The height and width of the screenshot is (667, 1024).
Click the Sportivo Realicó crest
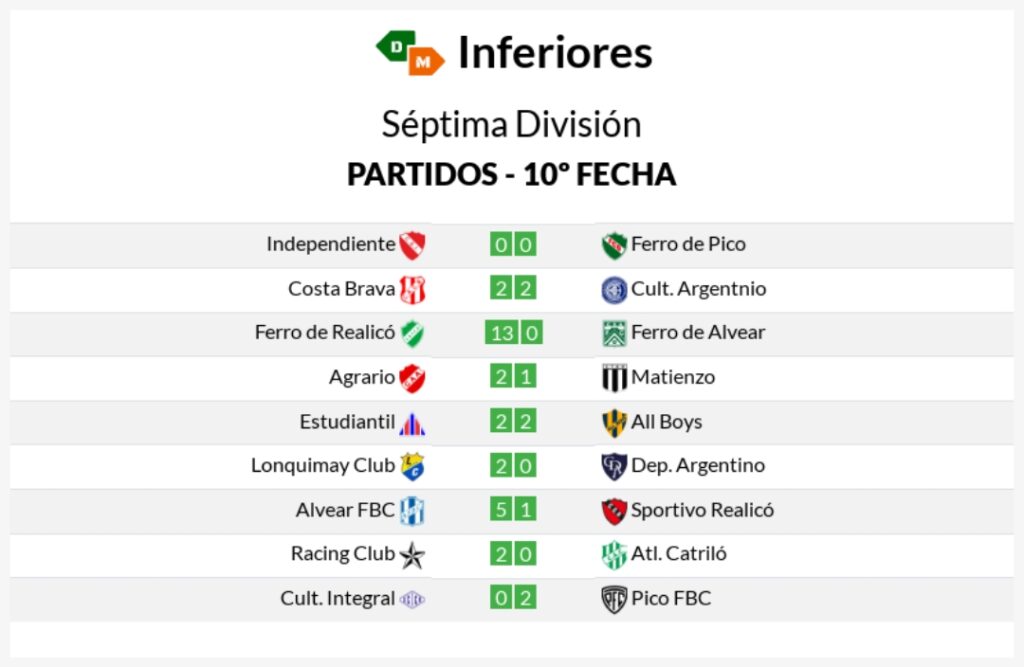point(613,511)
